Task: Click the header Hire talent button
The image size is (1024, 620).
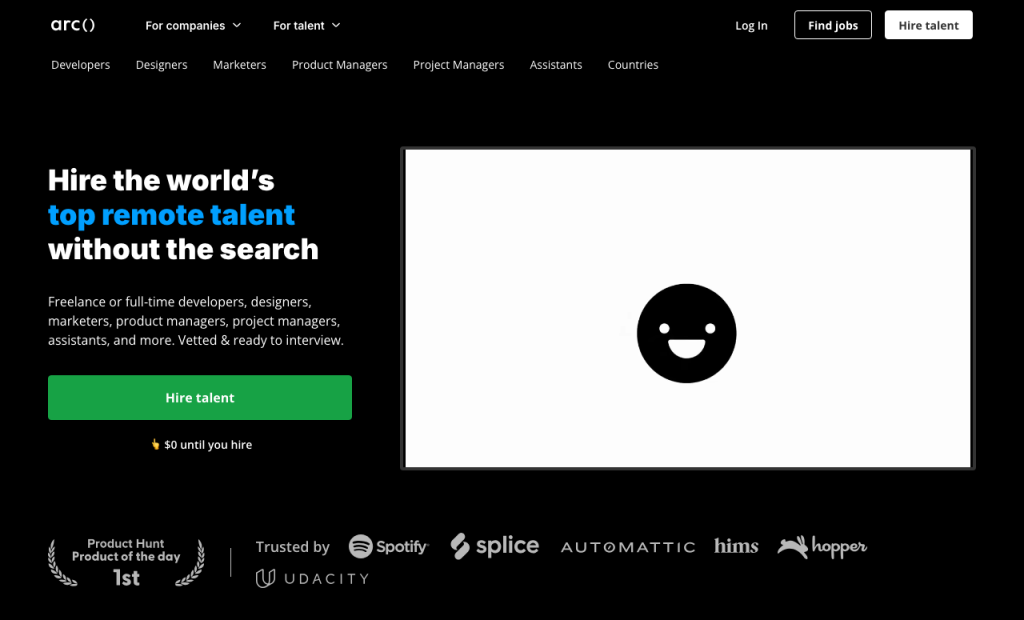Action: (x=928, y=25)
